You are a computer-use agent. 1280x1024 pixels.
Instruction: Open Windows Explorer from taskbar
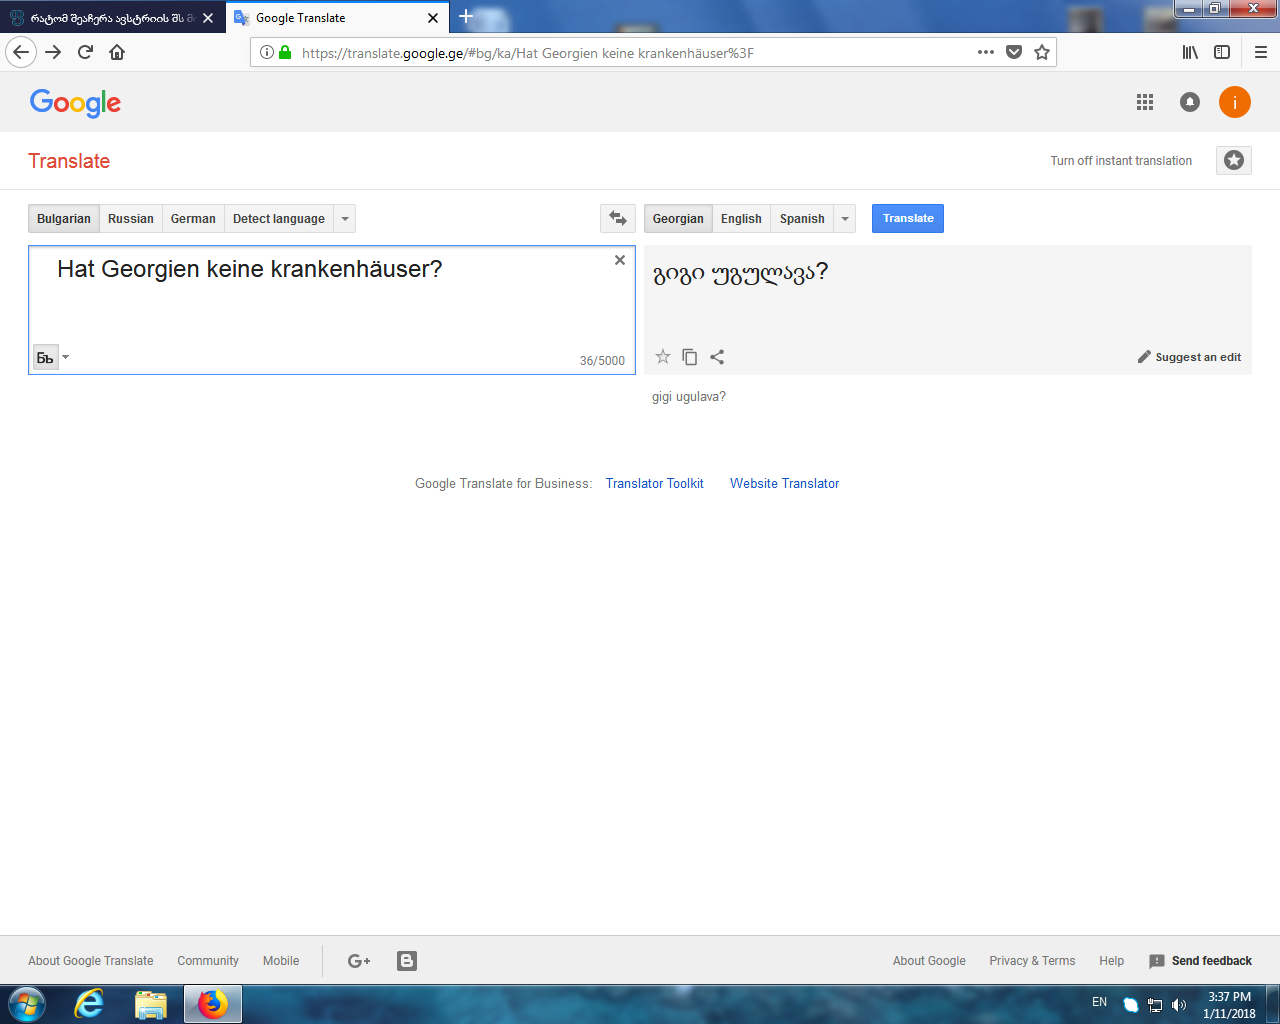click(x=151, y=1004)
